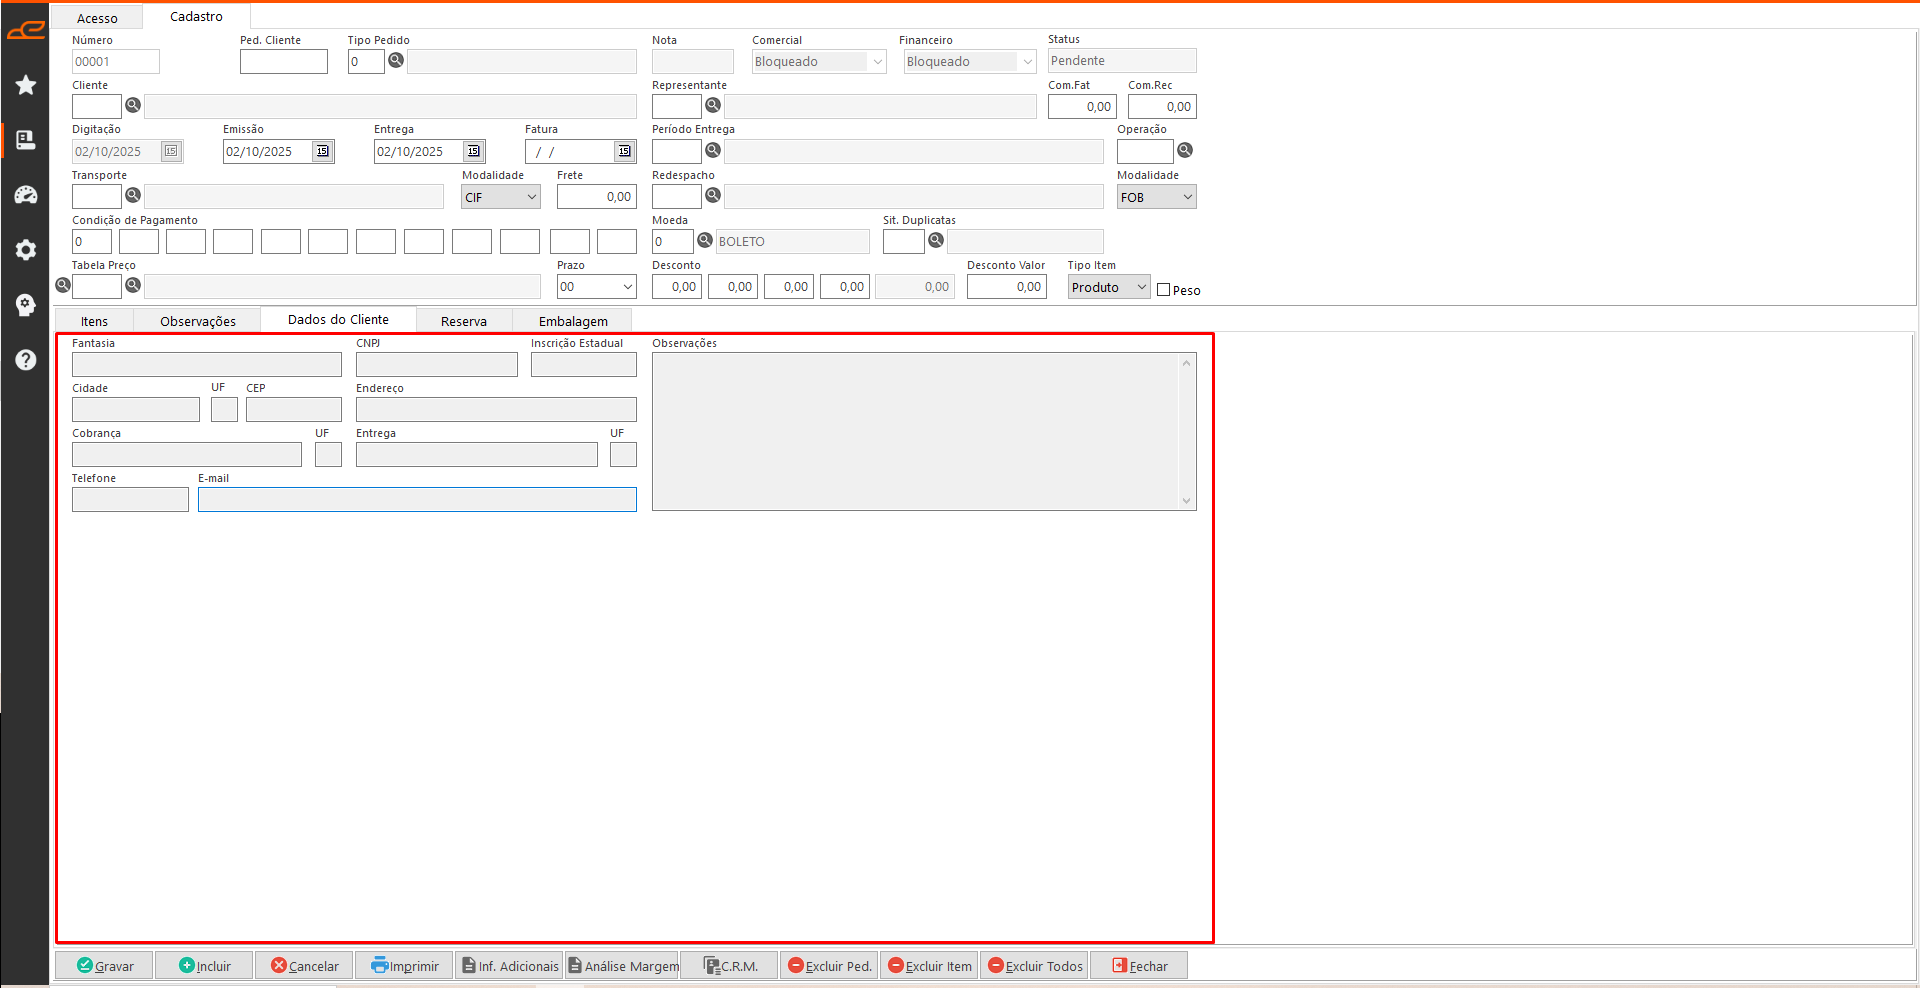
Task: Open the Fatura calendar icon
Action: (624, 151)
